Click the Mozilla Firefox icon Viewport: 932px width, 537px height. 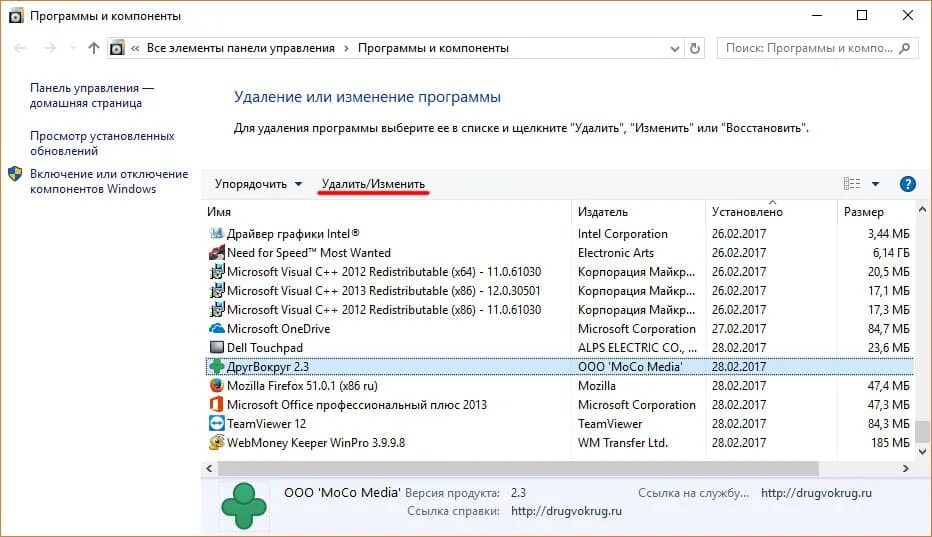[217, 385]
